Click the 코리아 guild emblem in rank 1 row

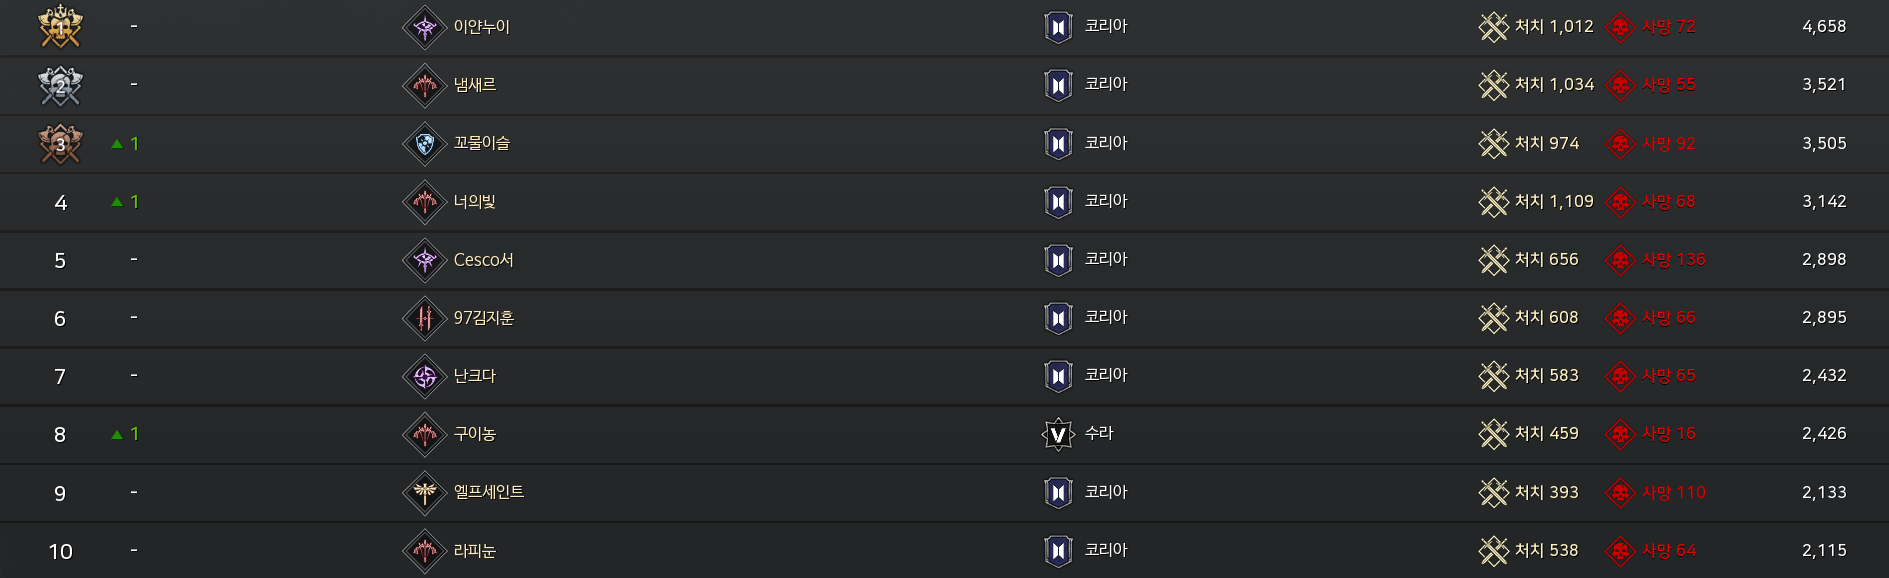(1058, 27)
